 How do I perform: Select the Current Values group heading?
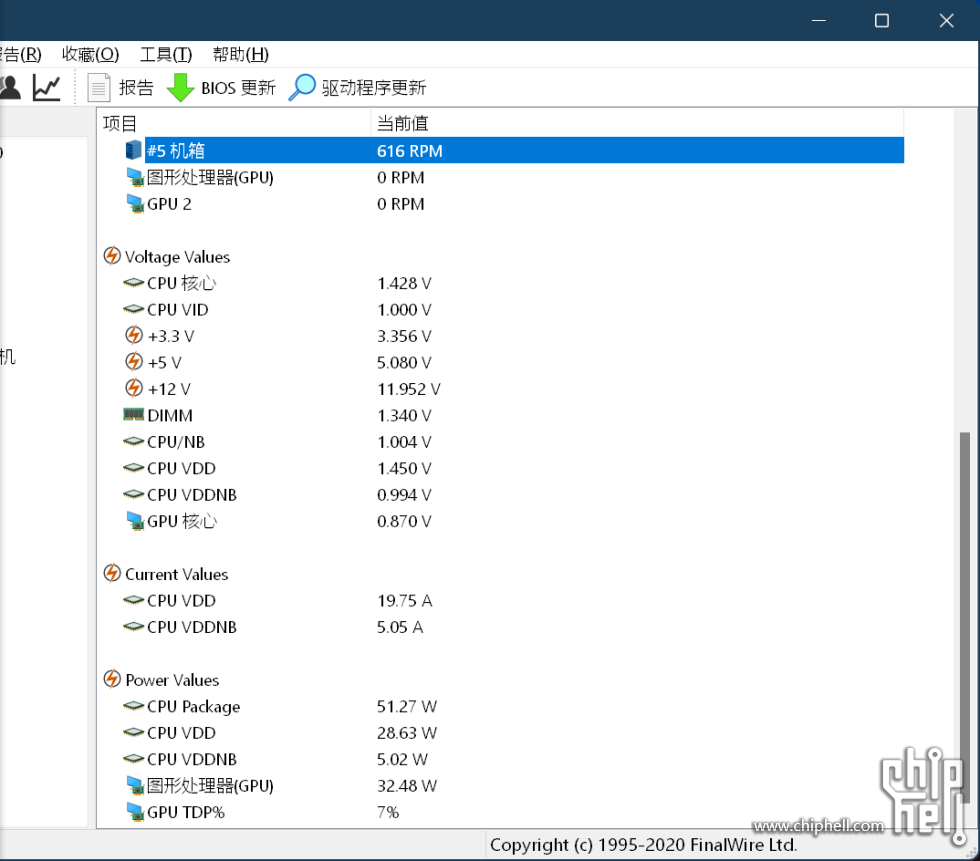point(177,574)
